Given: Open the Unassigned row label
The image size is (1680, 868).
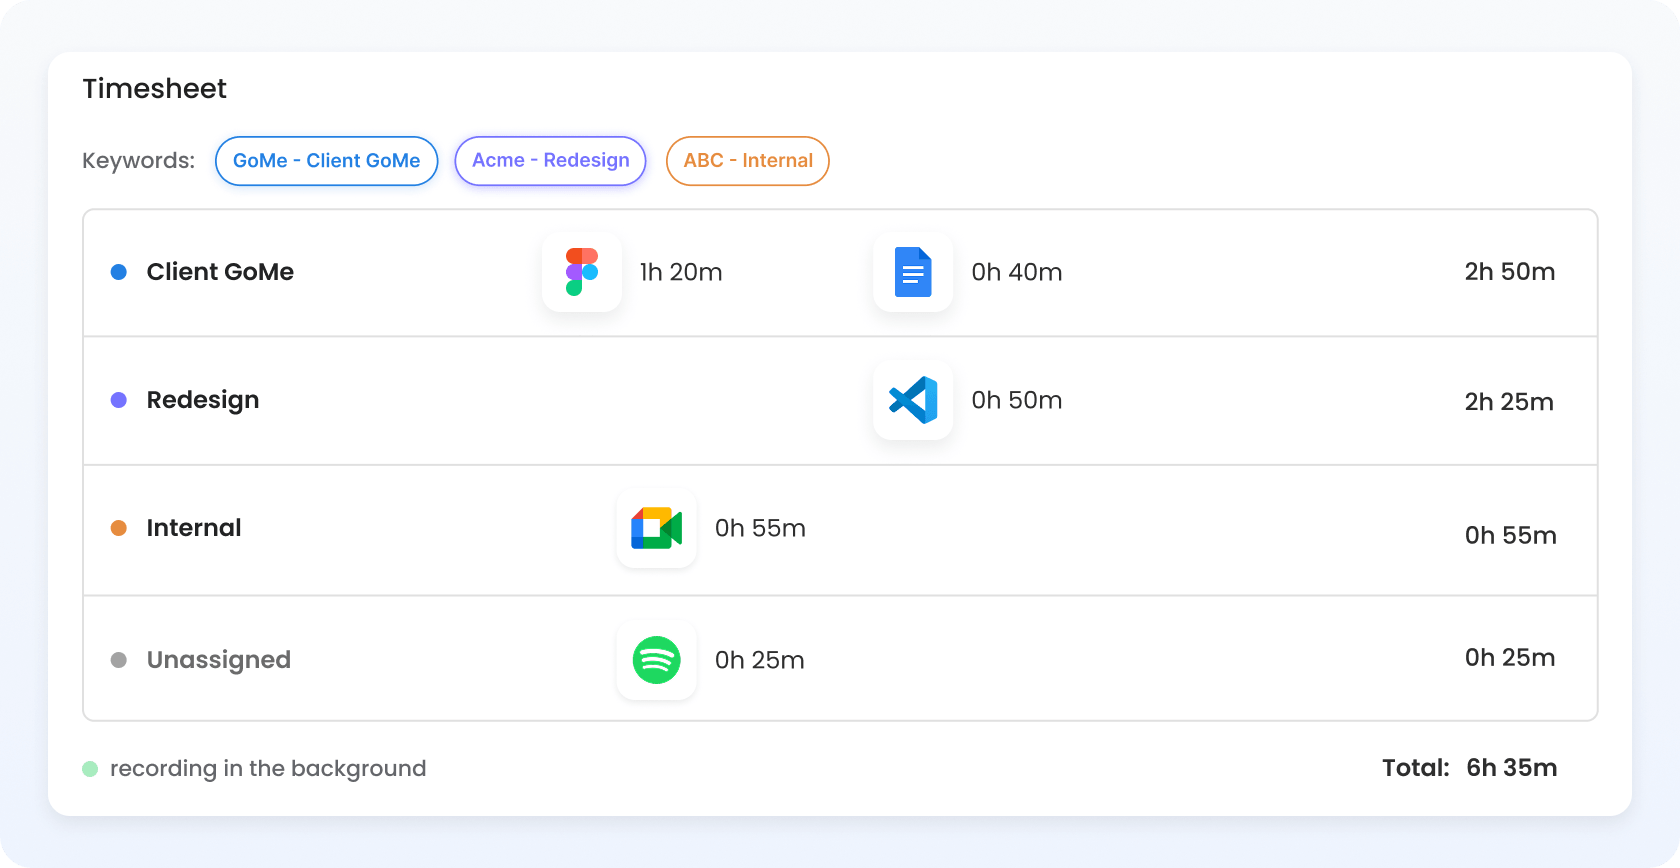Looking at the screenshot, I should click(219, 661).
